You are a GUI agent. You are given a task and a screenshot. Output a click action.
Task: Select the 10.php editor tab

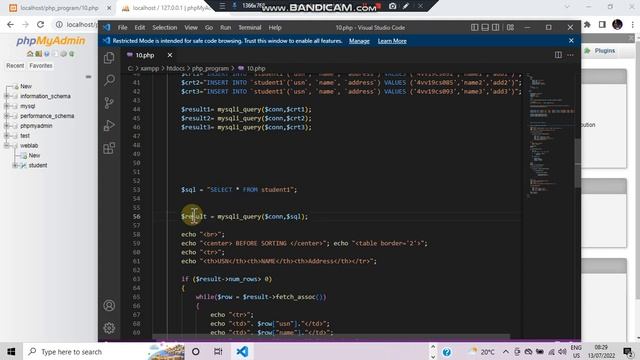144,55
